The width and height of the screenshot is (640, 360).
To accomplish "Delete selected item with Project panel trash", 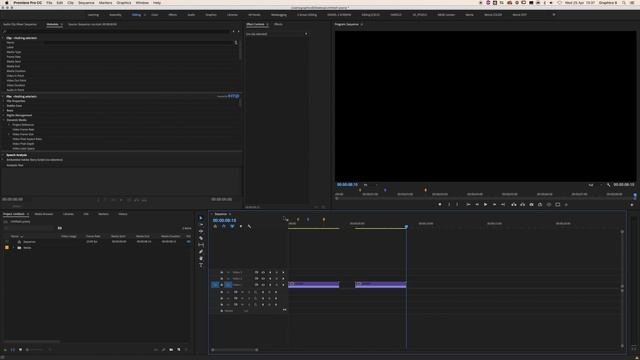I will tap(187, 350).
